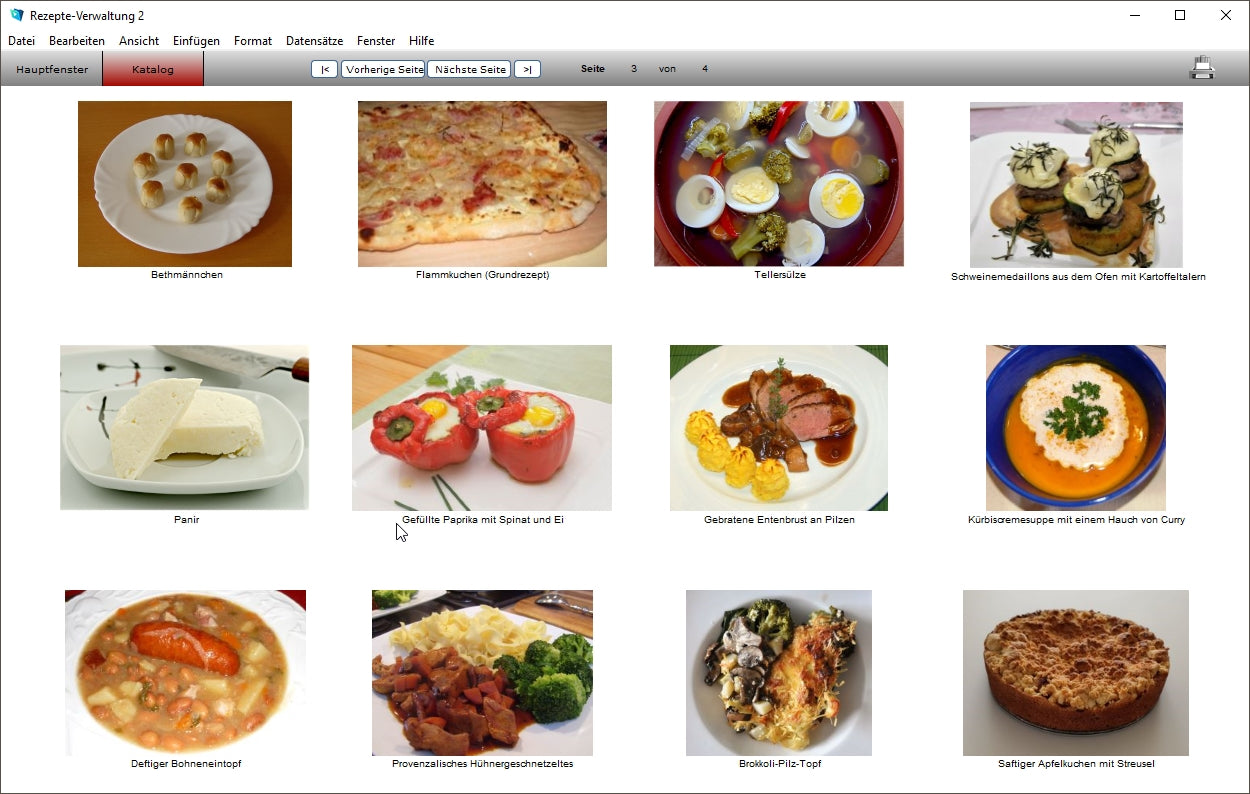The width and height of the screenshot is (1250, 794).
Task: Open the Hilfe menu
Action: [421, 41]
